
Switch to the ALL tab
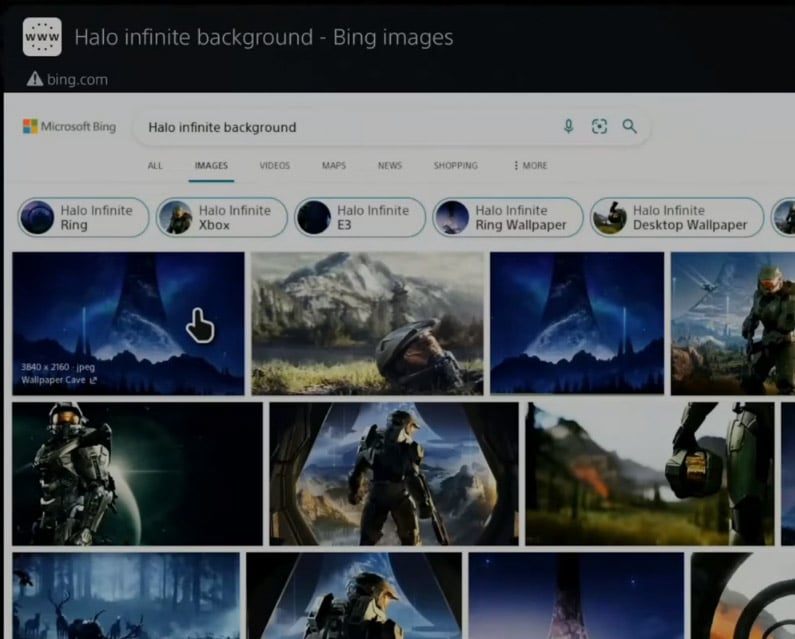coord(155,165)
